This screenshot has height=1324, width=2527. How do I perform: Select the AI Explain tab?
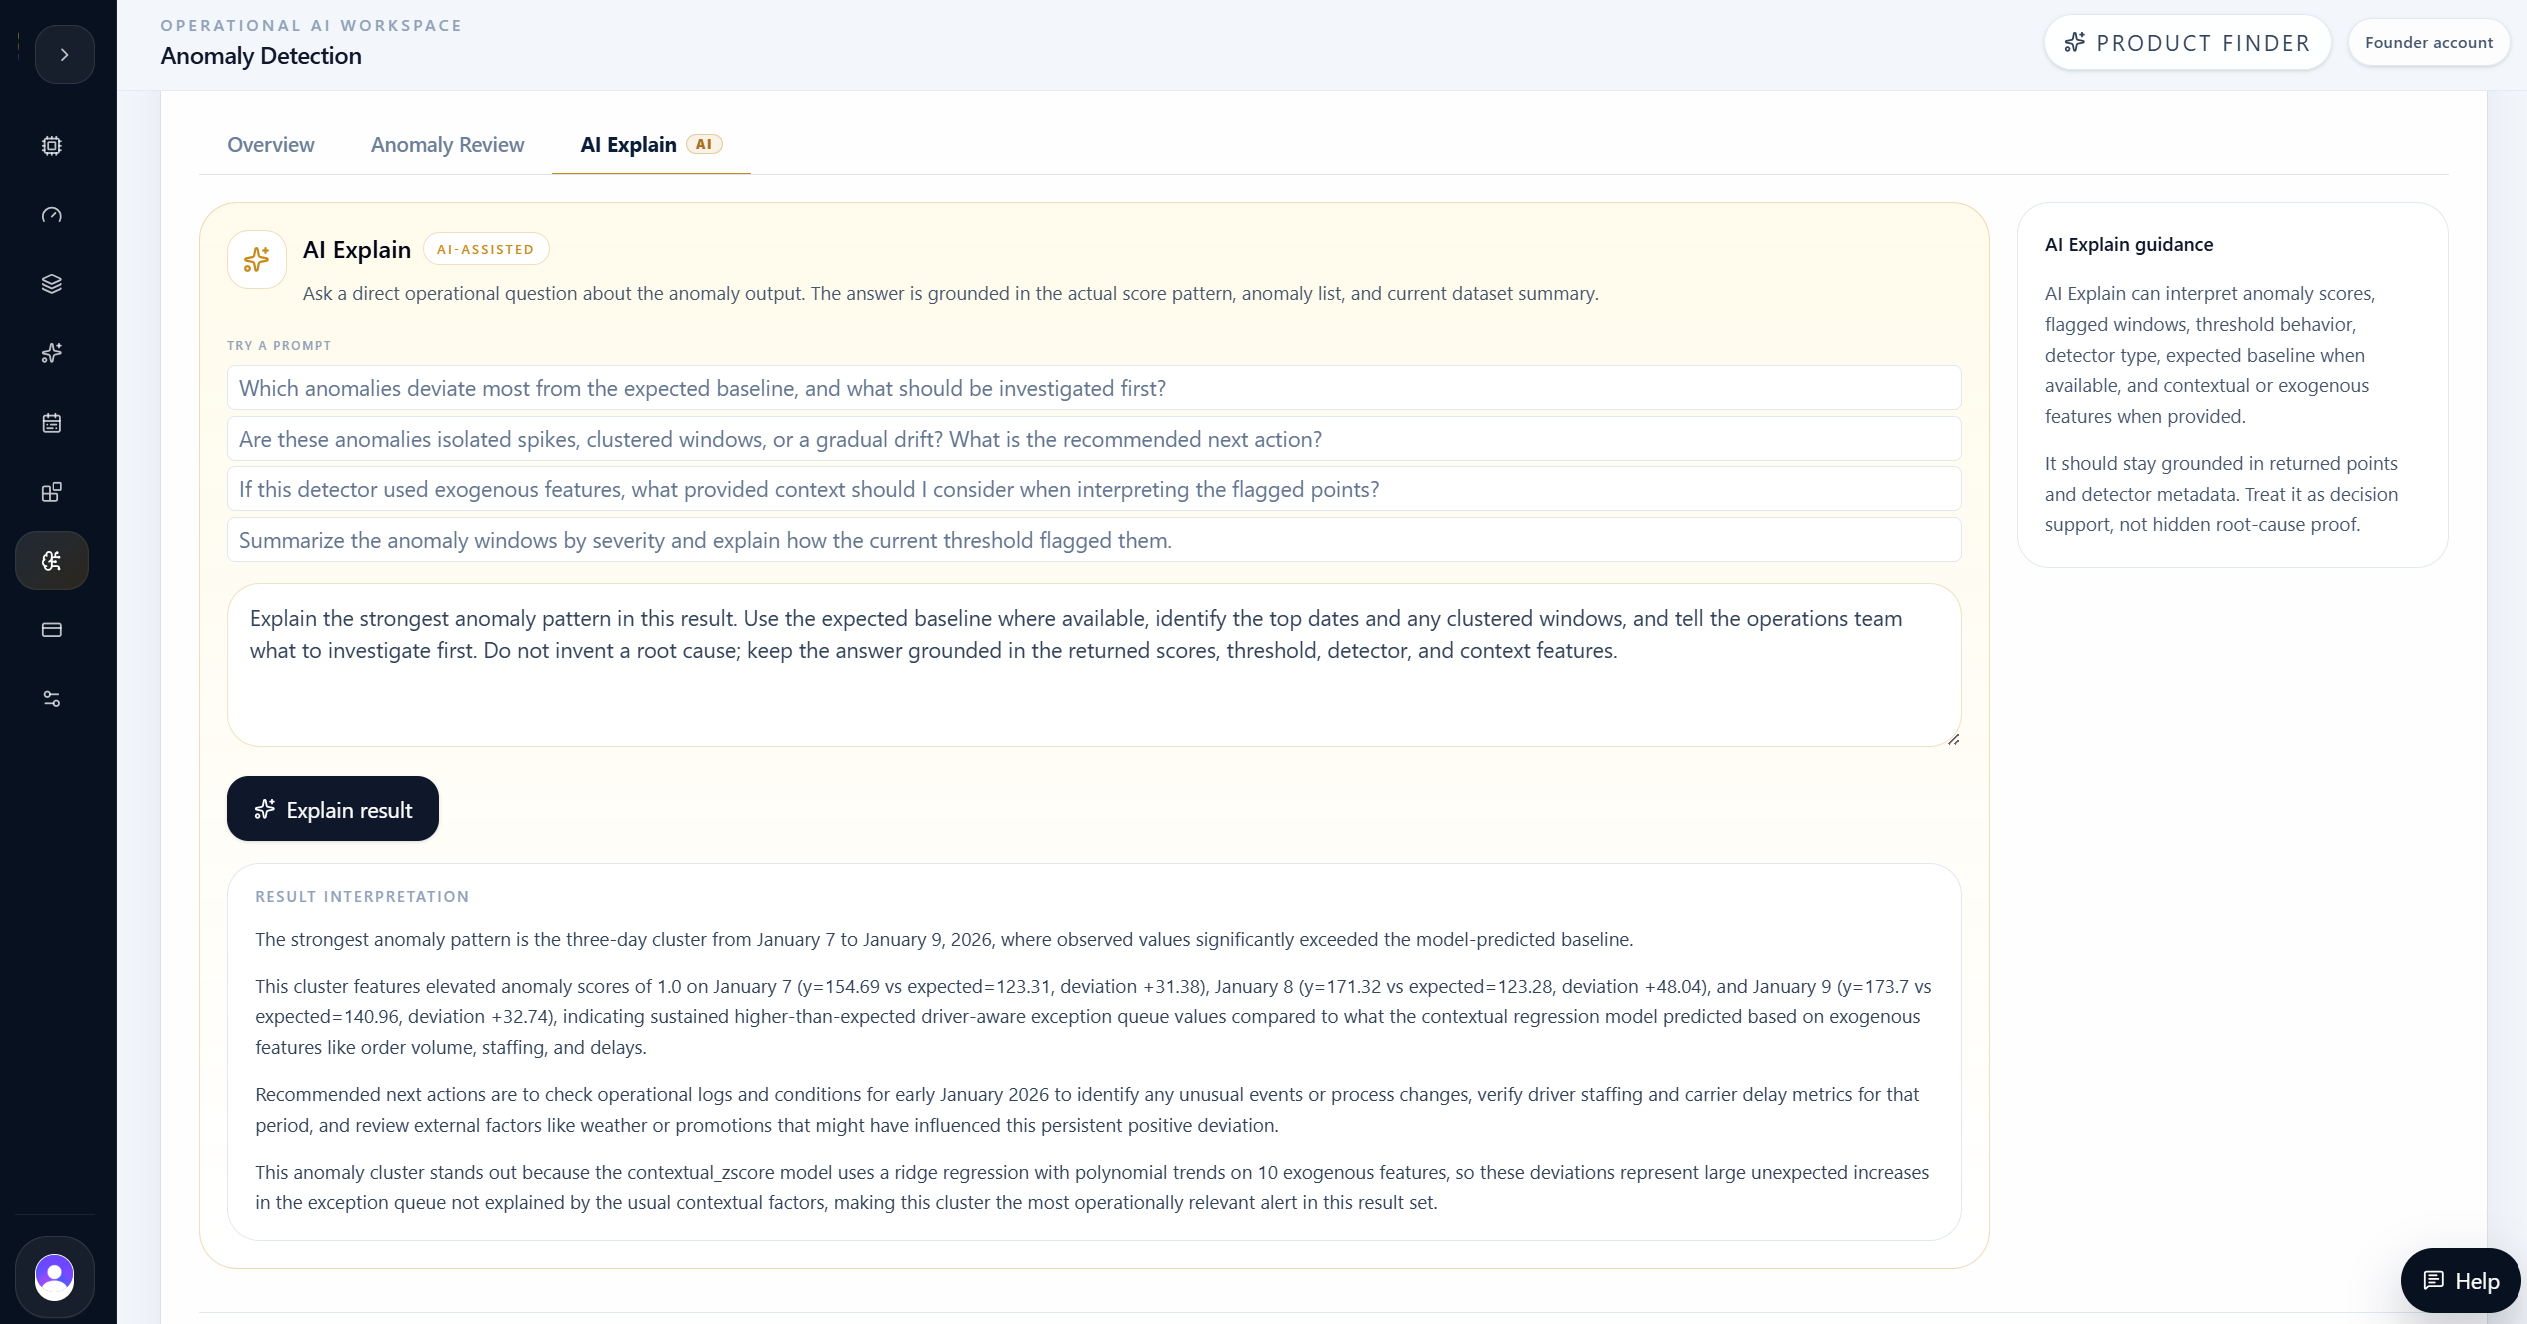click(651, 145)
